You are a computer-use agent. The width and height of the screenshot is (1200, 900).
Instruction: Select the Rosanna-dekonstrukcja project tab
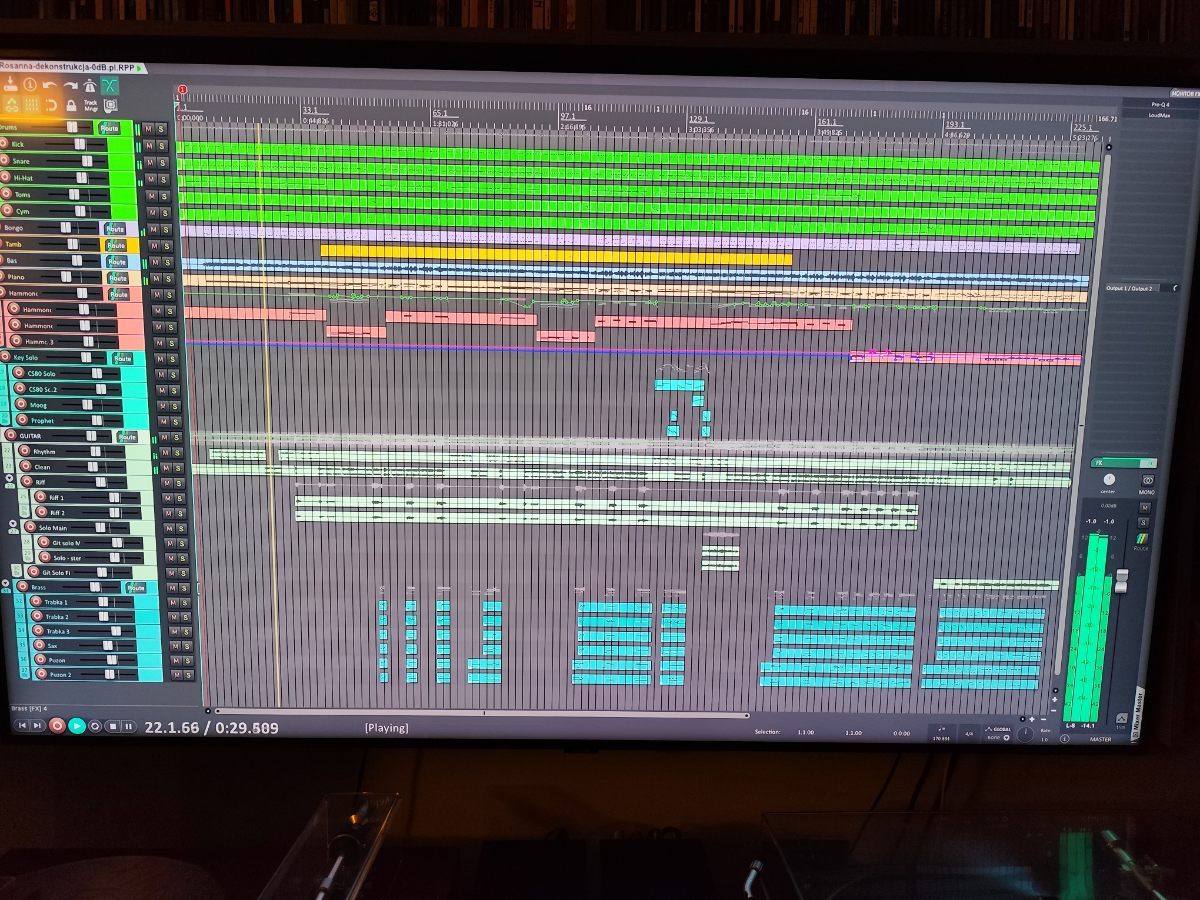[x=70, y=67]
